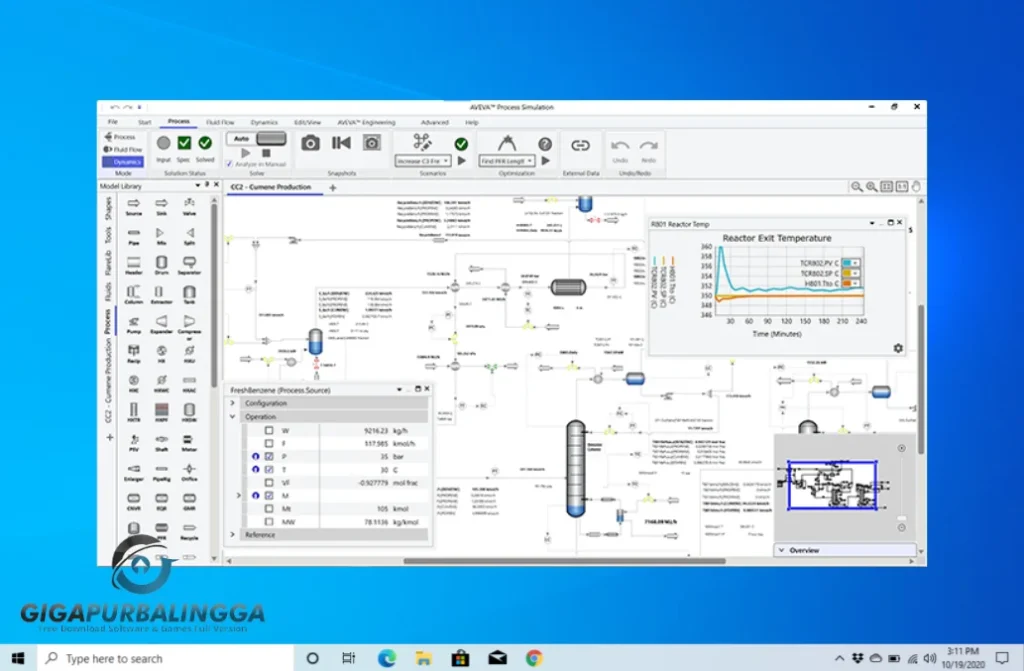Click the gear icon on Reactor Temp chart
This screenshot has width=1024, height=671.
tap(898, 348)
